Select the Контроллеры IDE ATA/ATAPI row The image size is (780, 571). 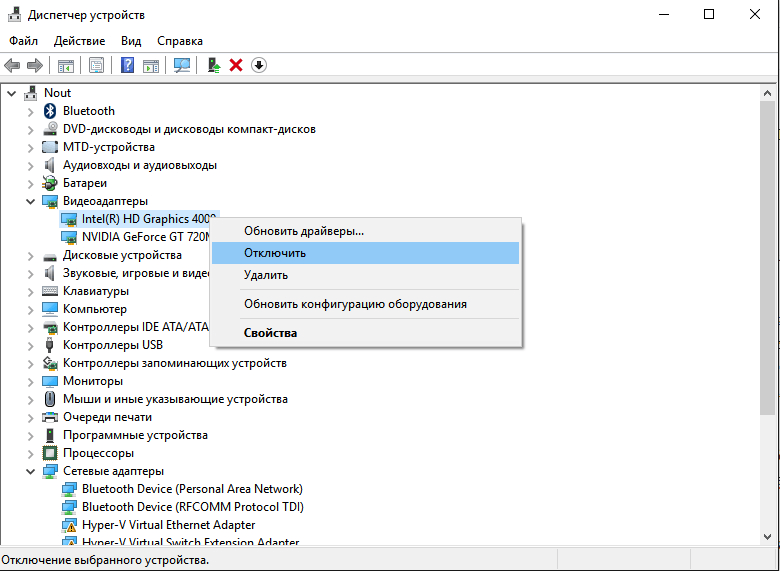point(135,327)
